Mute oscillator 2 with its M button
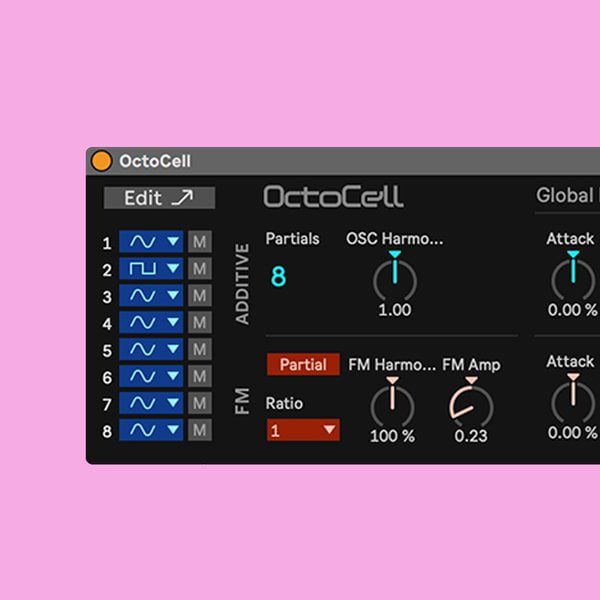 click(x=200, y=268)
